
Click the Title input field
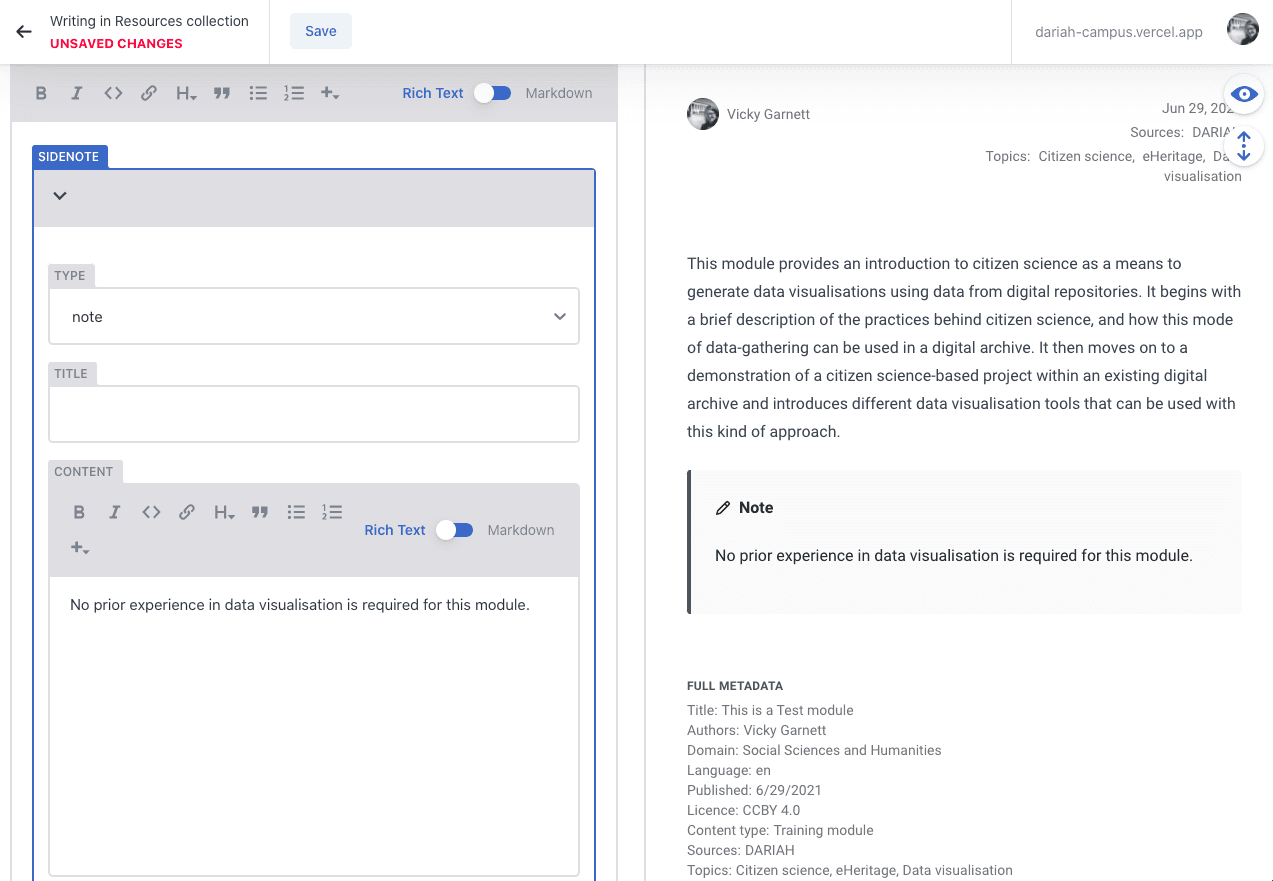pyautogui.click(x=314, y=414)
